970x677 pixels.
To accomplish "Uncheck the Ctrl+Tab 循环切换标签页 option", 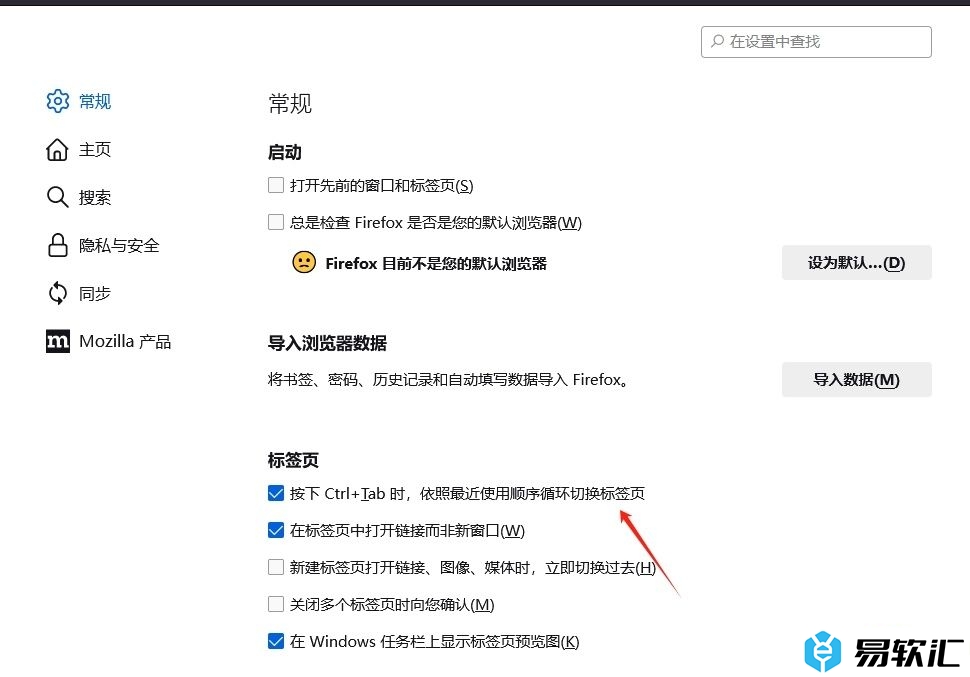I will 276,493.
